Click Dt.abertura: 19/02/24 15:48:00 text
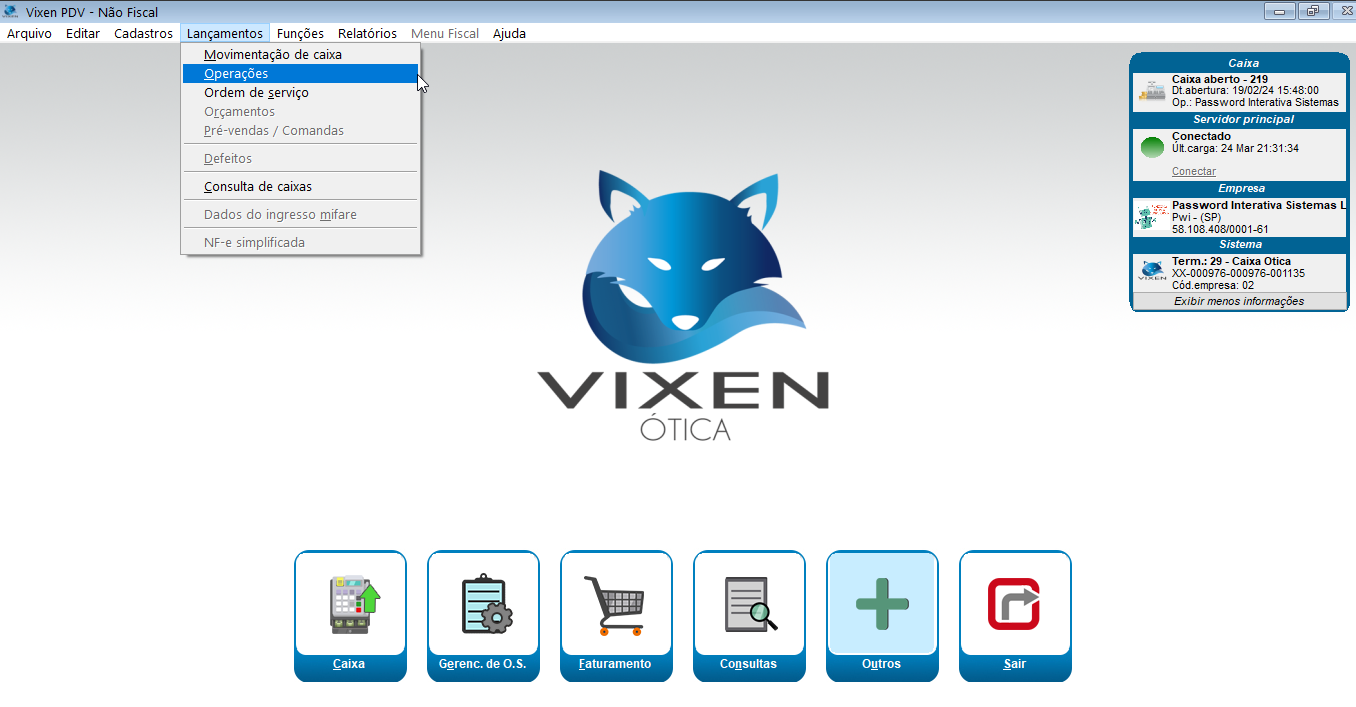1356x707 pixels. coord(1245,90)
